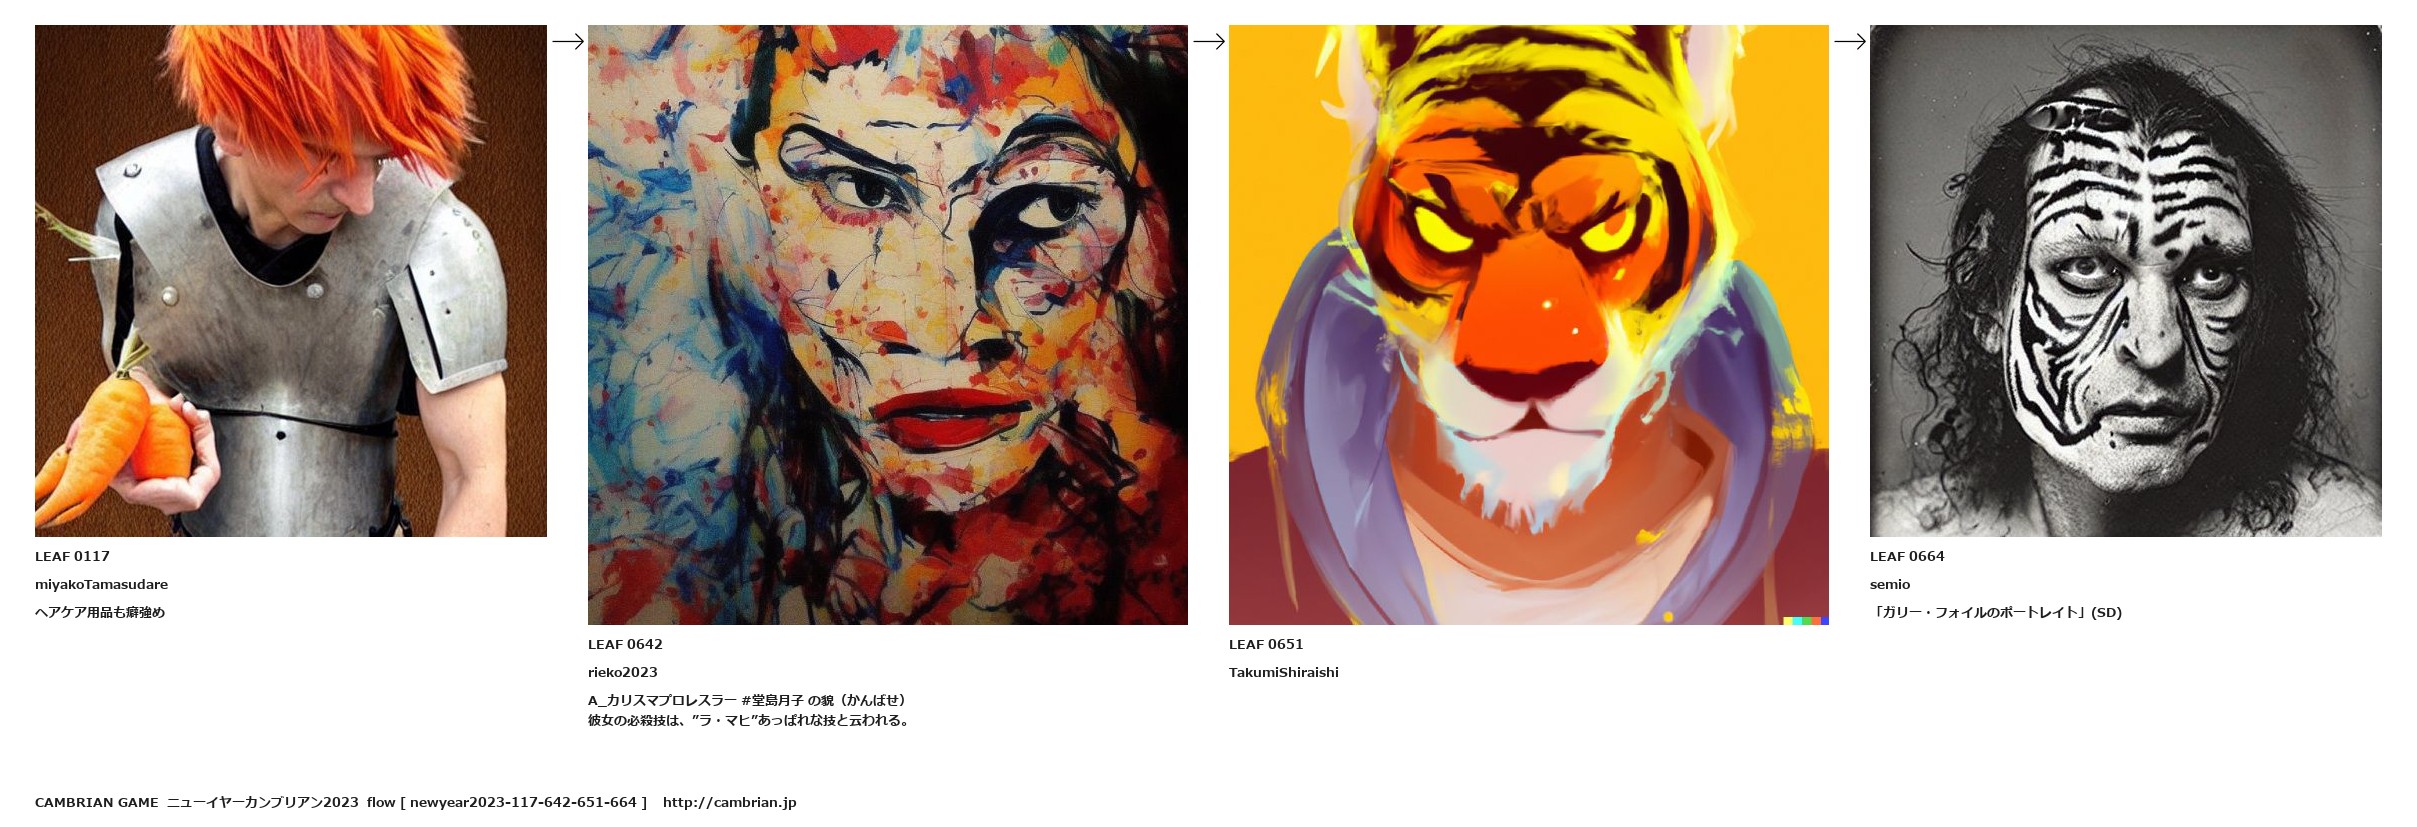Click the LEAF 0651 label
This screenshot has height=827, width=2417.
click(x=1266, y=644)
